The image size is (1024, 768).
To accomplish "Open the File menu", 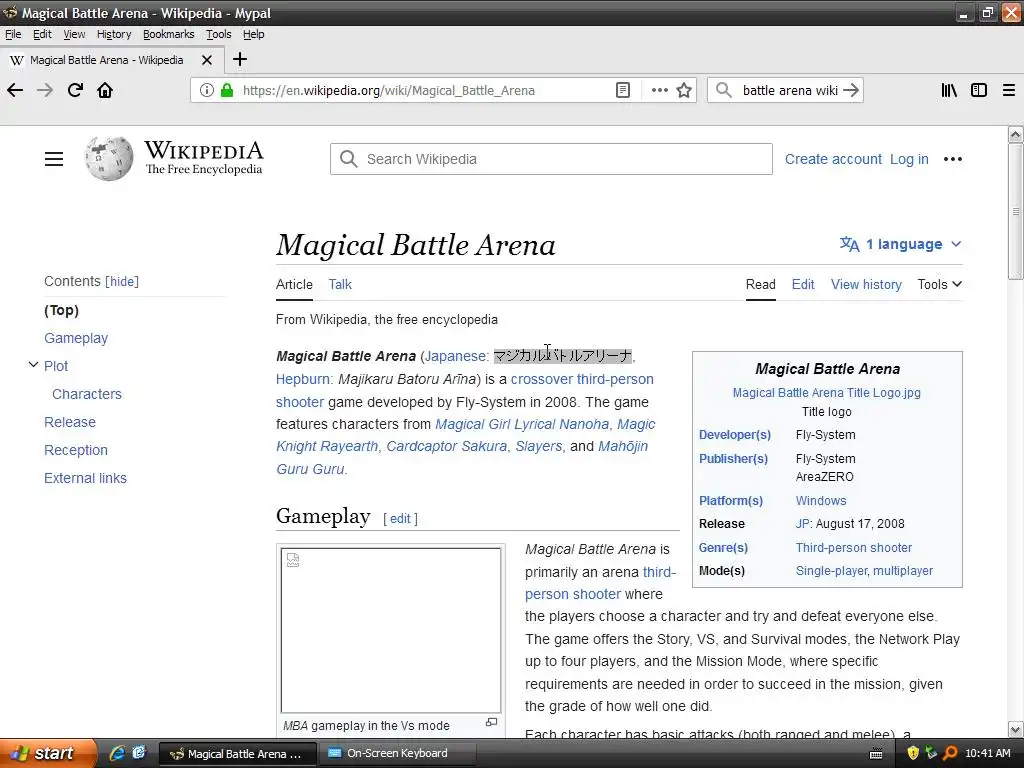I will [13, 34].
